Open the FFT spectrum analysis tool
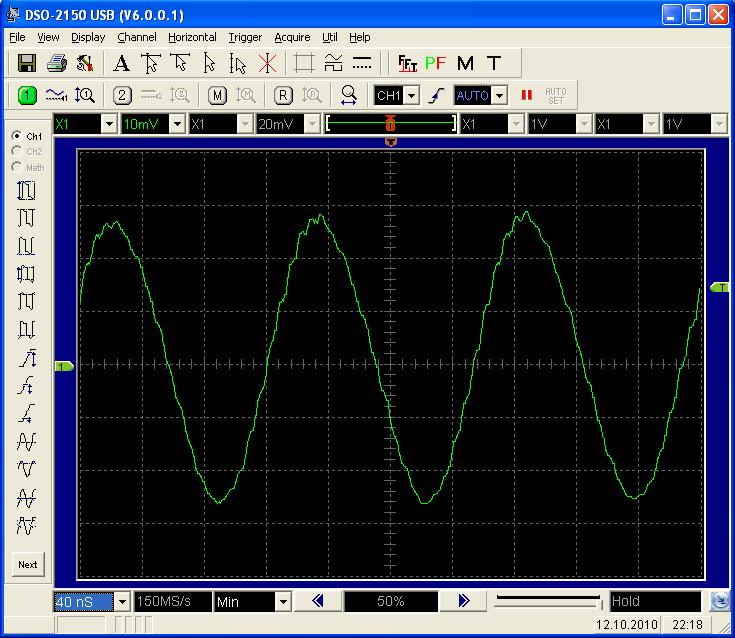 click(407, 63)
